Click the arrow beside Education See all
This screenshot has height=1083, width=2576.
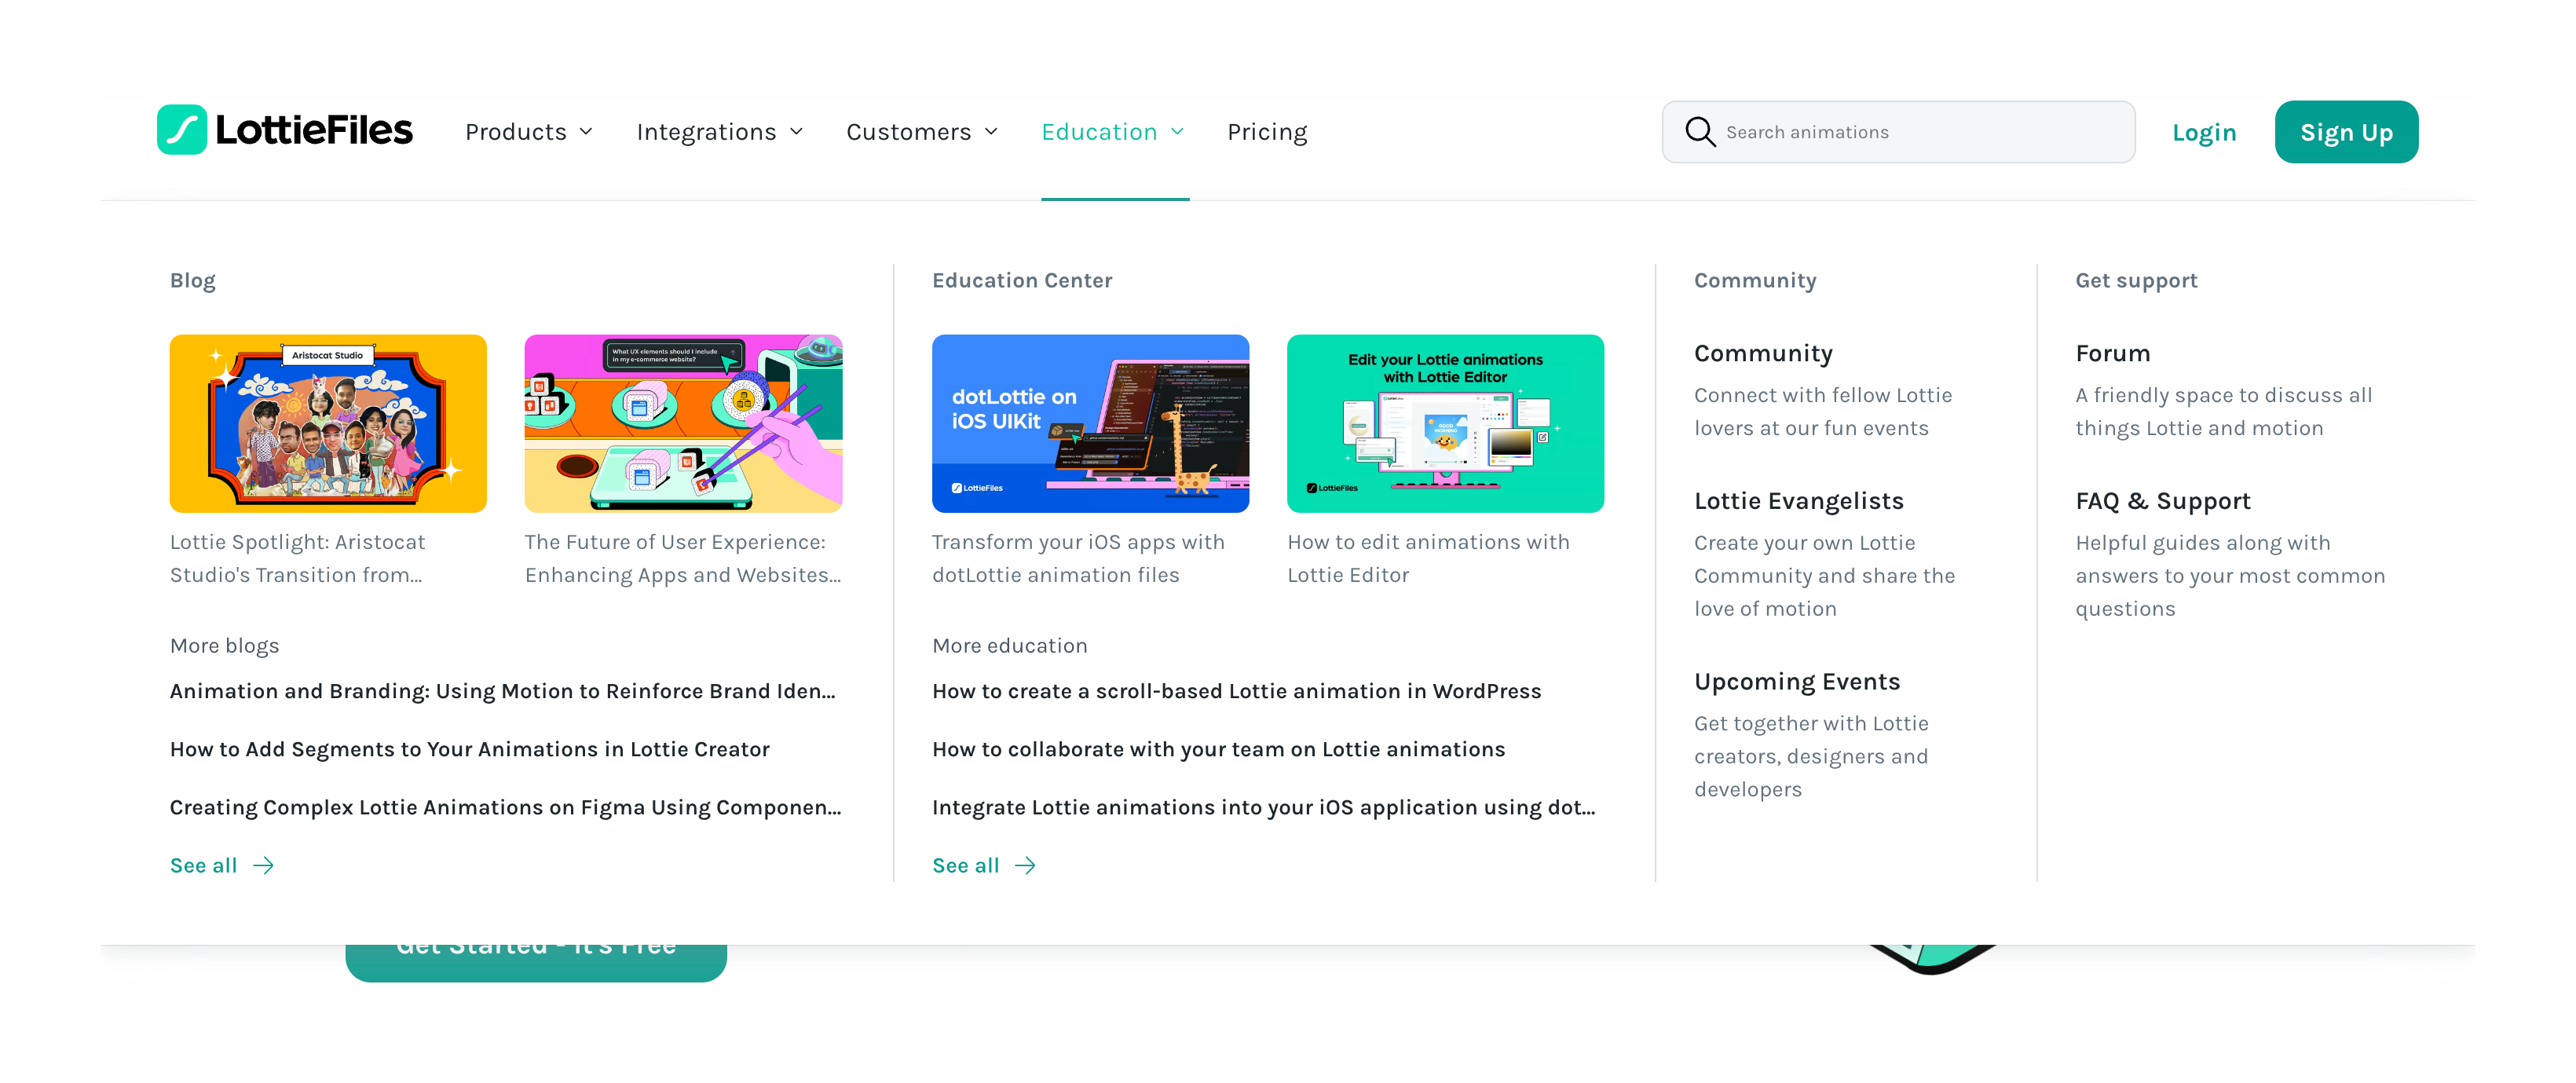click(x=1025, y=866)
